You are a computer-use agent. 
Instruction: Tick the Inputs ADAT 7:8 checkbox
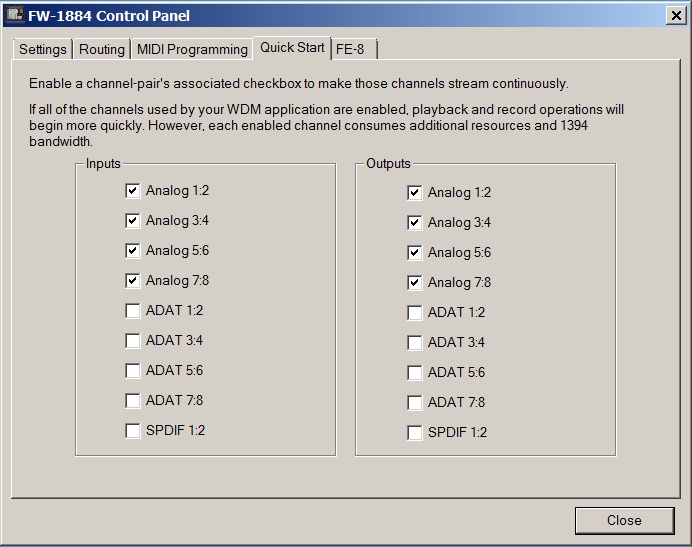point(132,401)
